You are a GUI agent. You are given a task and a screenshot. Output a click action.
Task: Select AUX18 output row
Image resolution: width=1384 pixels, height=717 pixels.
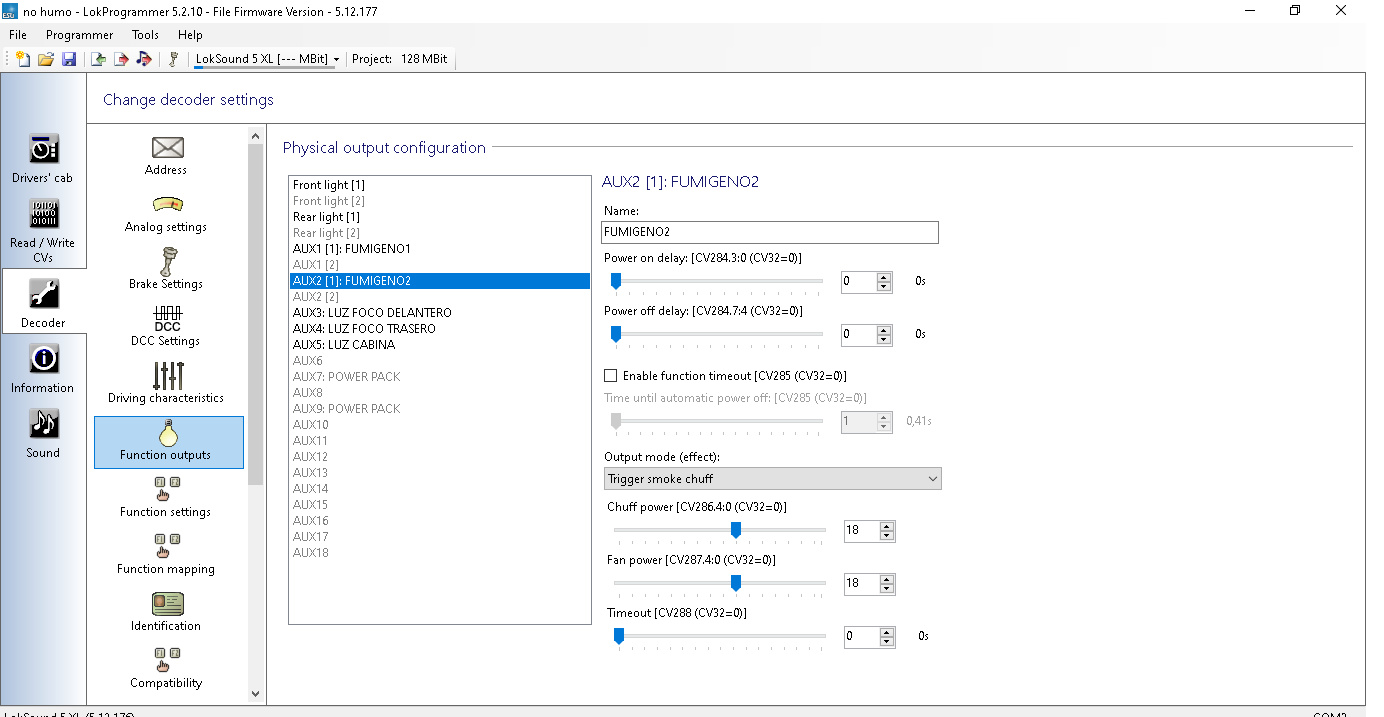[x=440, y=553]
